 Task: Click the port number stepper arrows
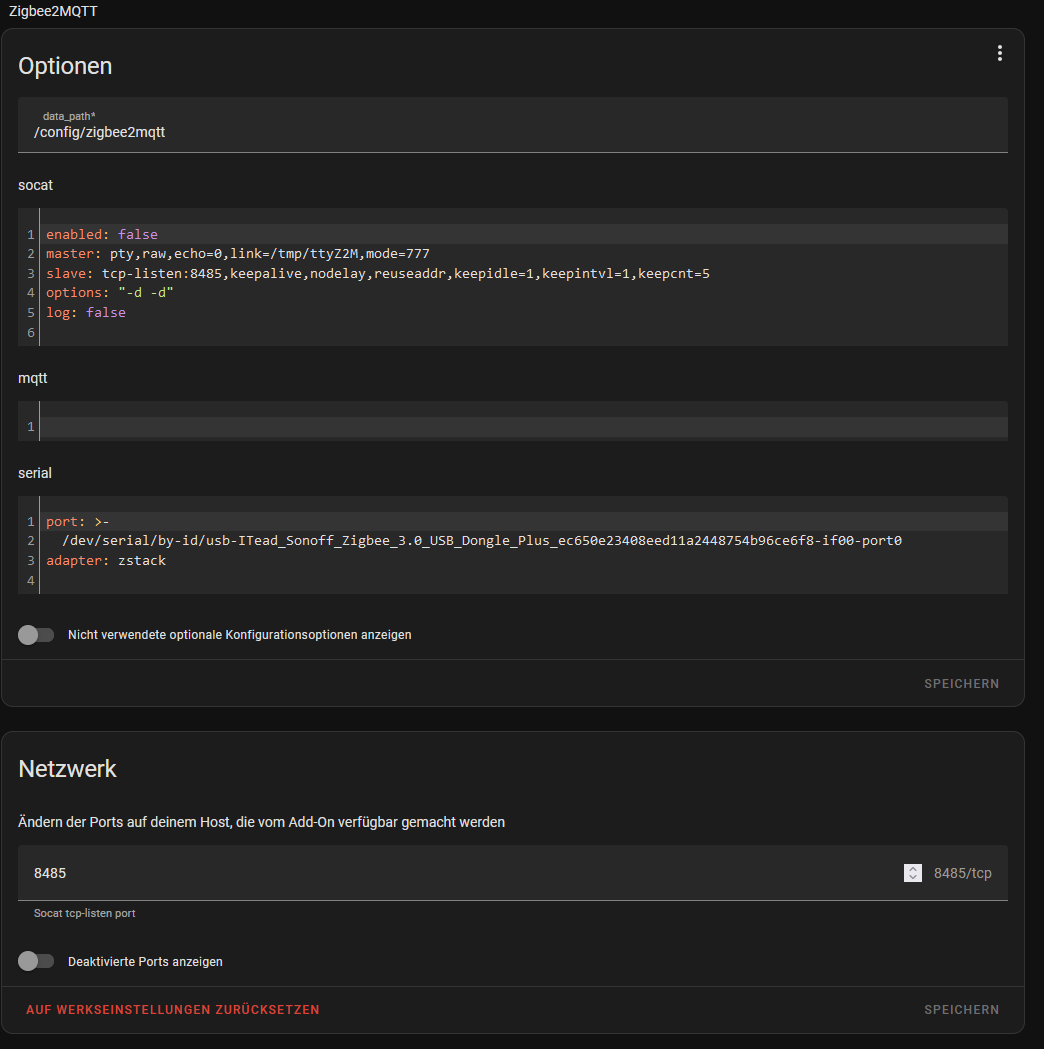912,873
